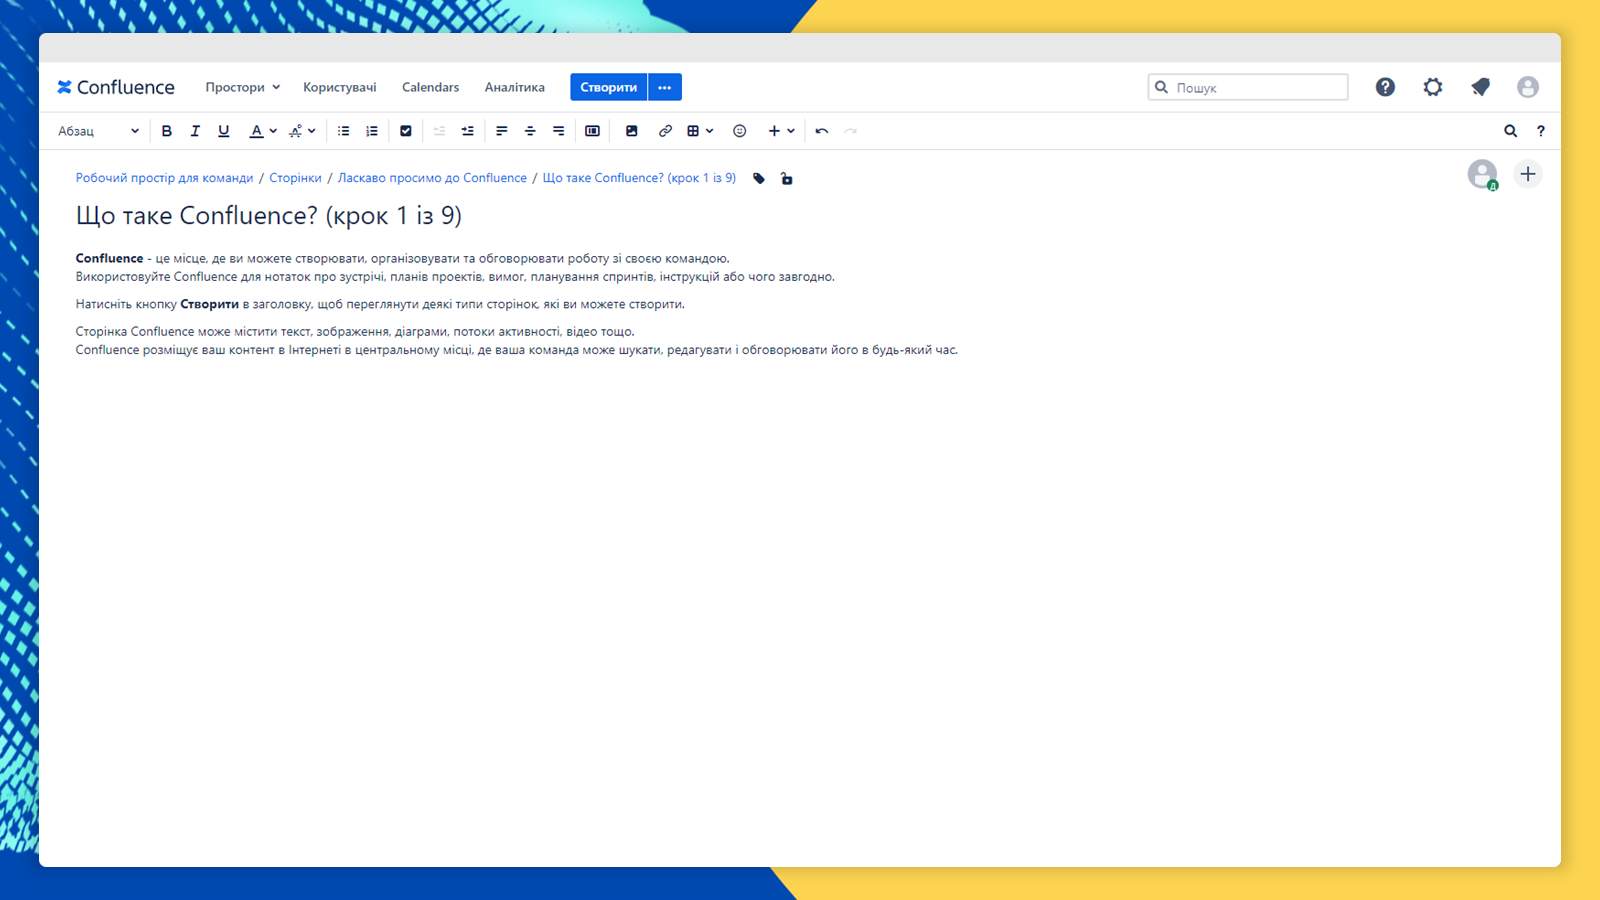Open the help menu in header

(1385, 87)
